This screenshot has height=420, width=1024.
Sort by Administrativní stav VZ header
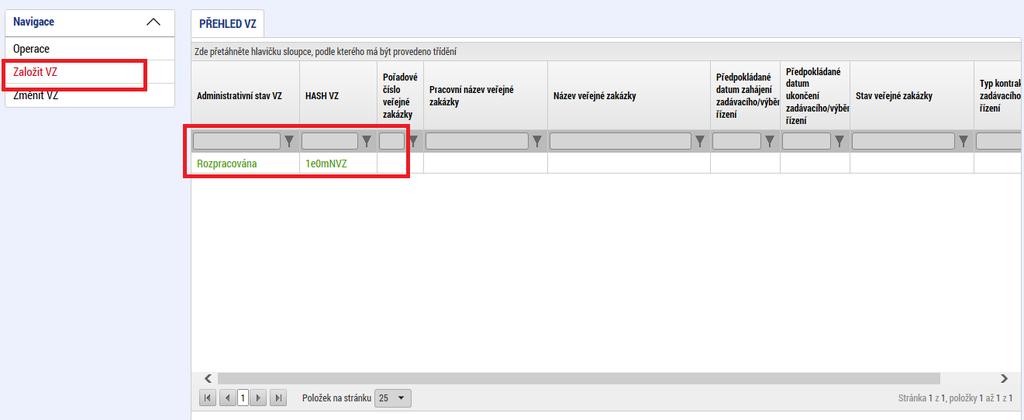246,95
